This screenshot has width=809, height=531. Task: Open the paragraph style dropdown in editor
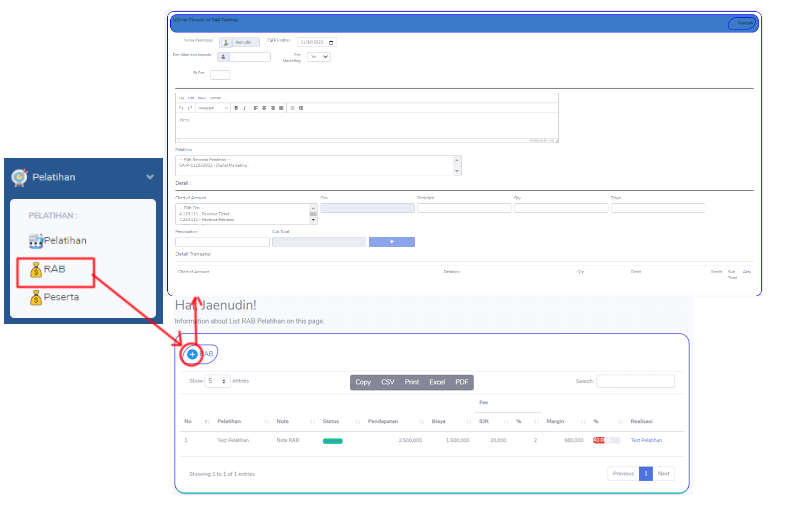point(212,107)
